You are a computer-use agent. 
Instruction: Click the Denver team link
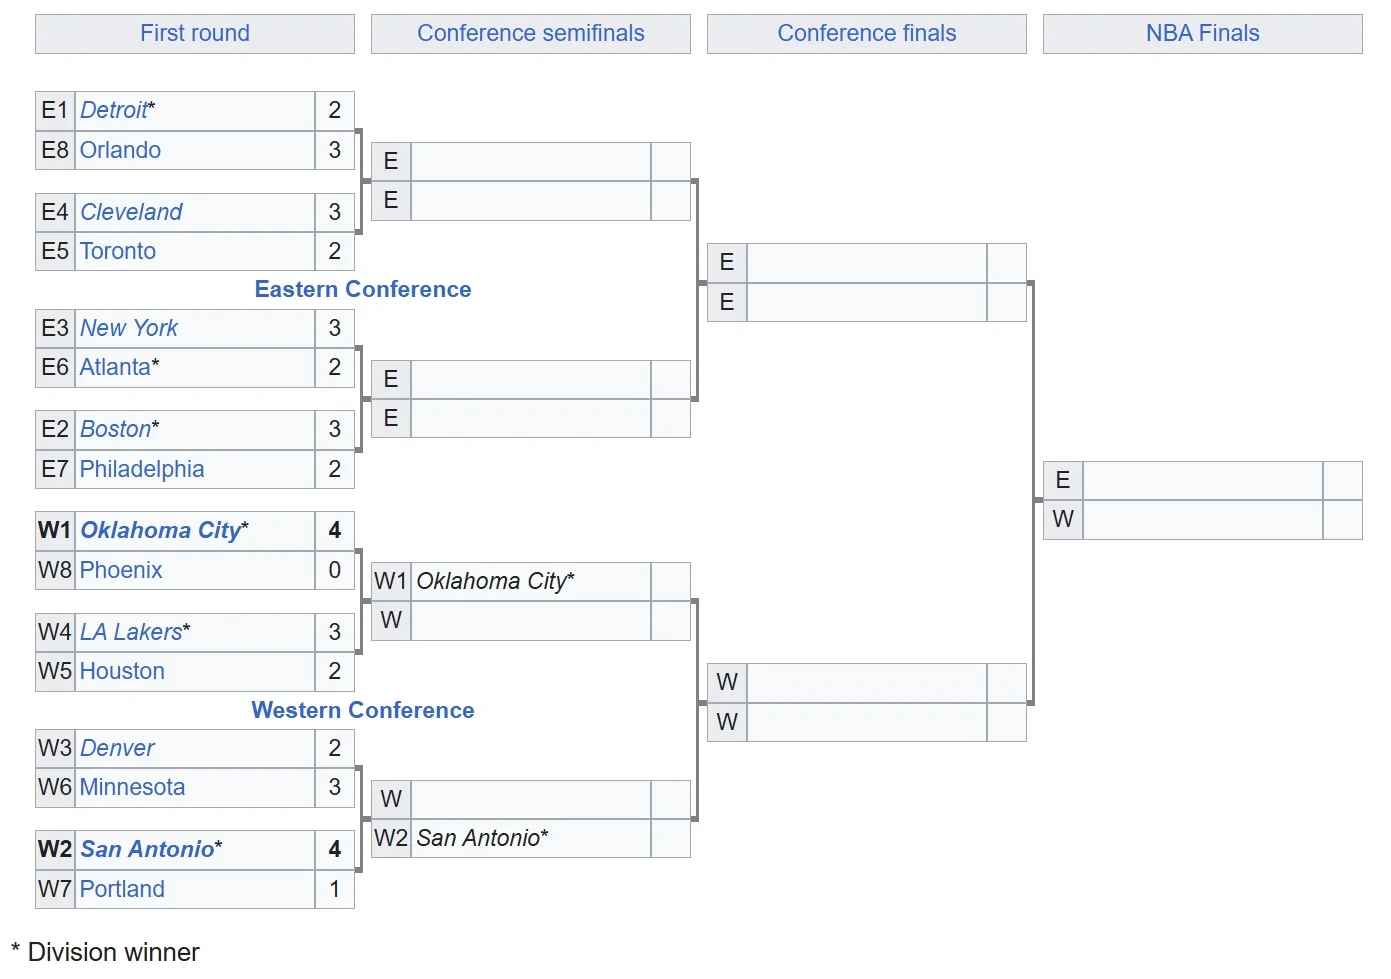point(117,748)
